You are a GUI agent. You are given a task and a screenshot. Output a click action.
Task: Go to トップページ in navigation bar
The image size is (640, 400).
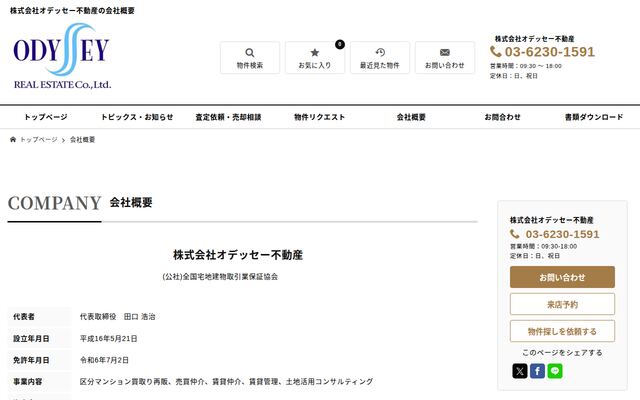pos(46,117)
